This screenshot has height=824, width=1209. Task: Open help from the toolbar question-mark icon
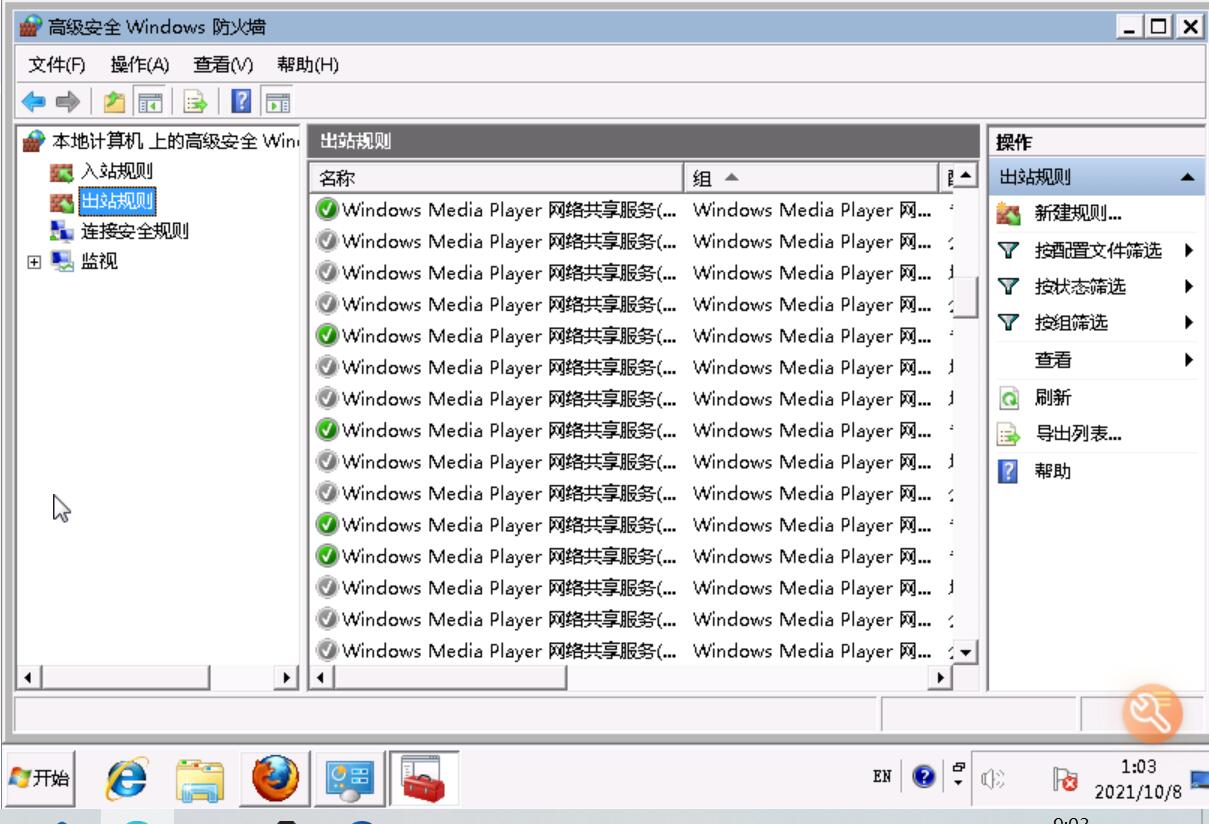(240, 101)
